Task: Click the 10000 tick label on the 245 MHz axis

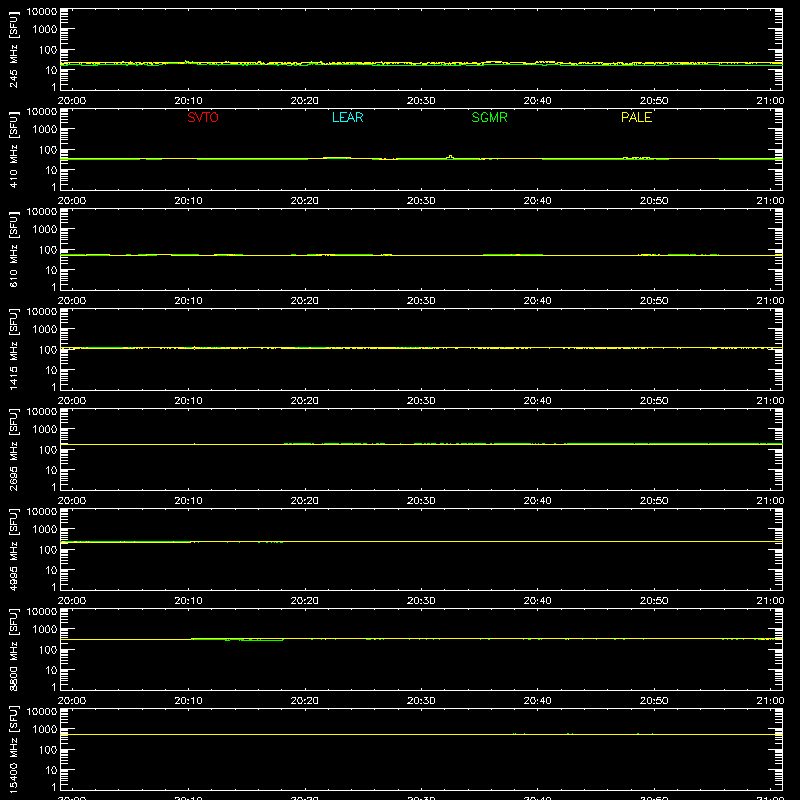Action: [42, 12]
